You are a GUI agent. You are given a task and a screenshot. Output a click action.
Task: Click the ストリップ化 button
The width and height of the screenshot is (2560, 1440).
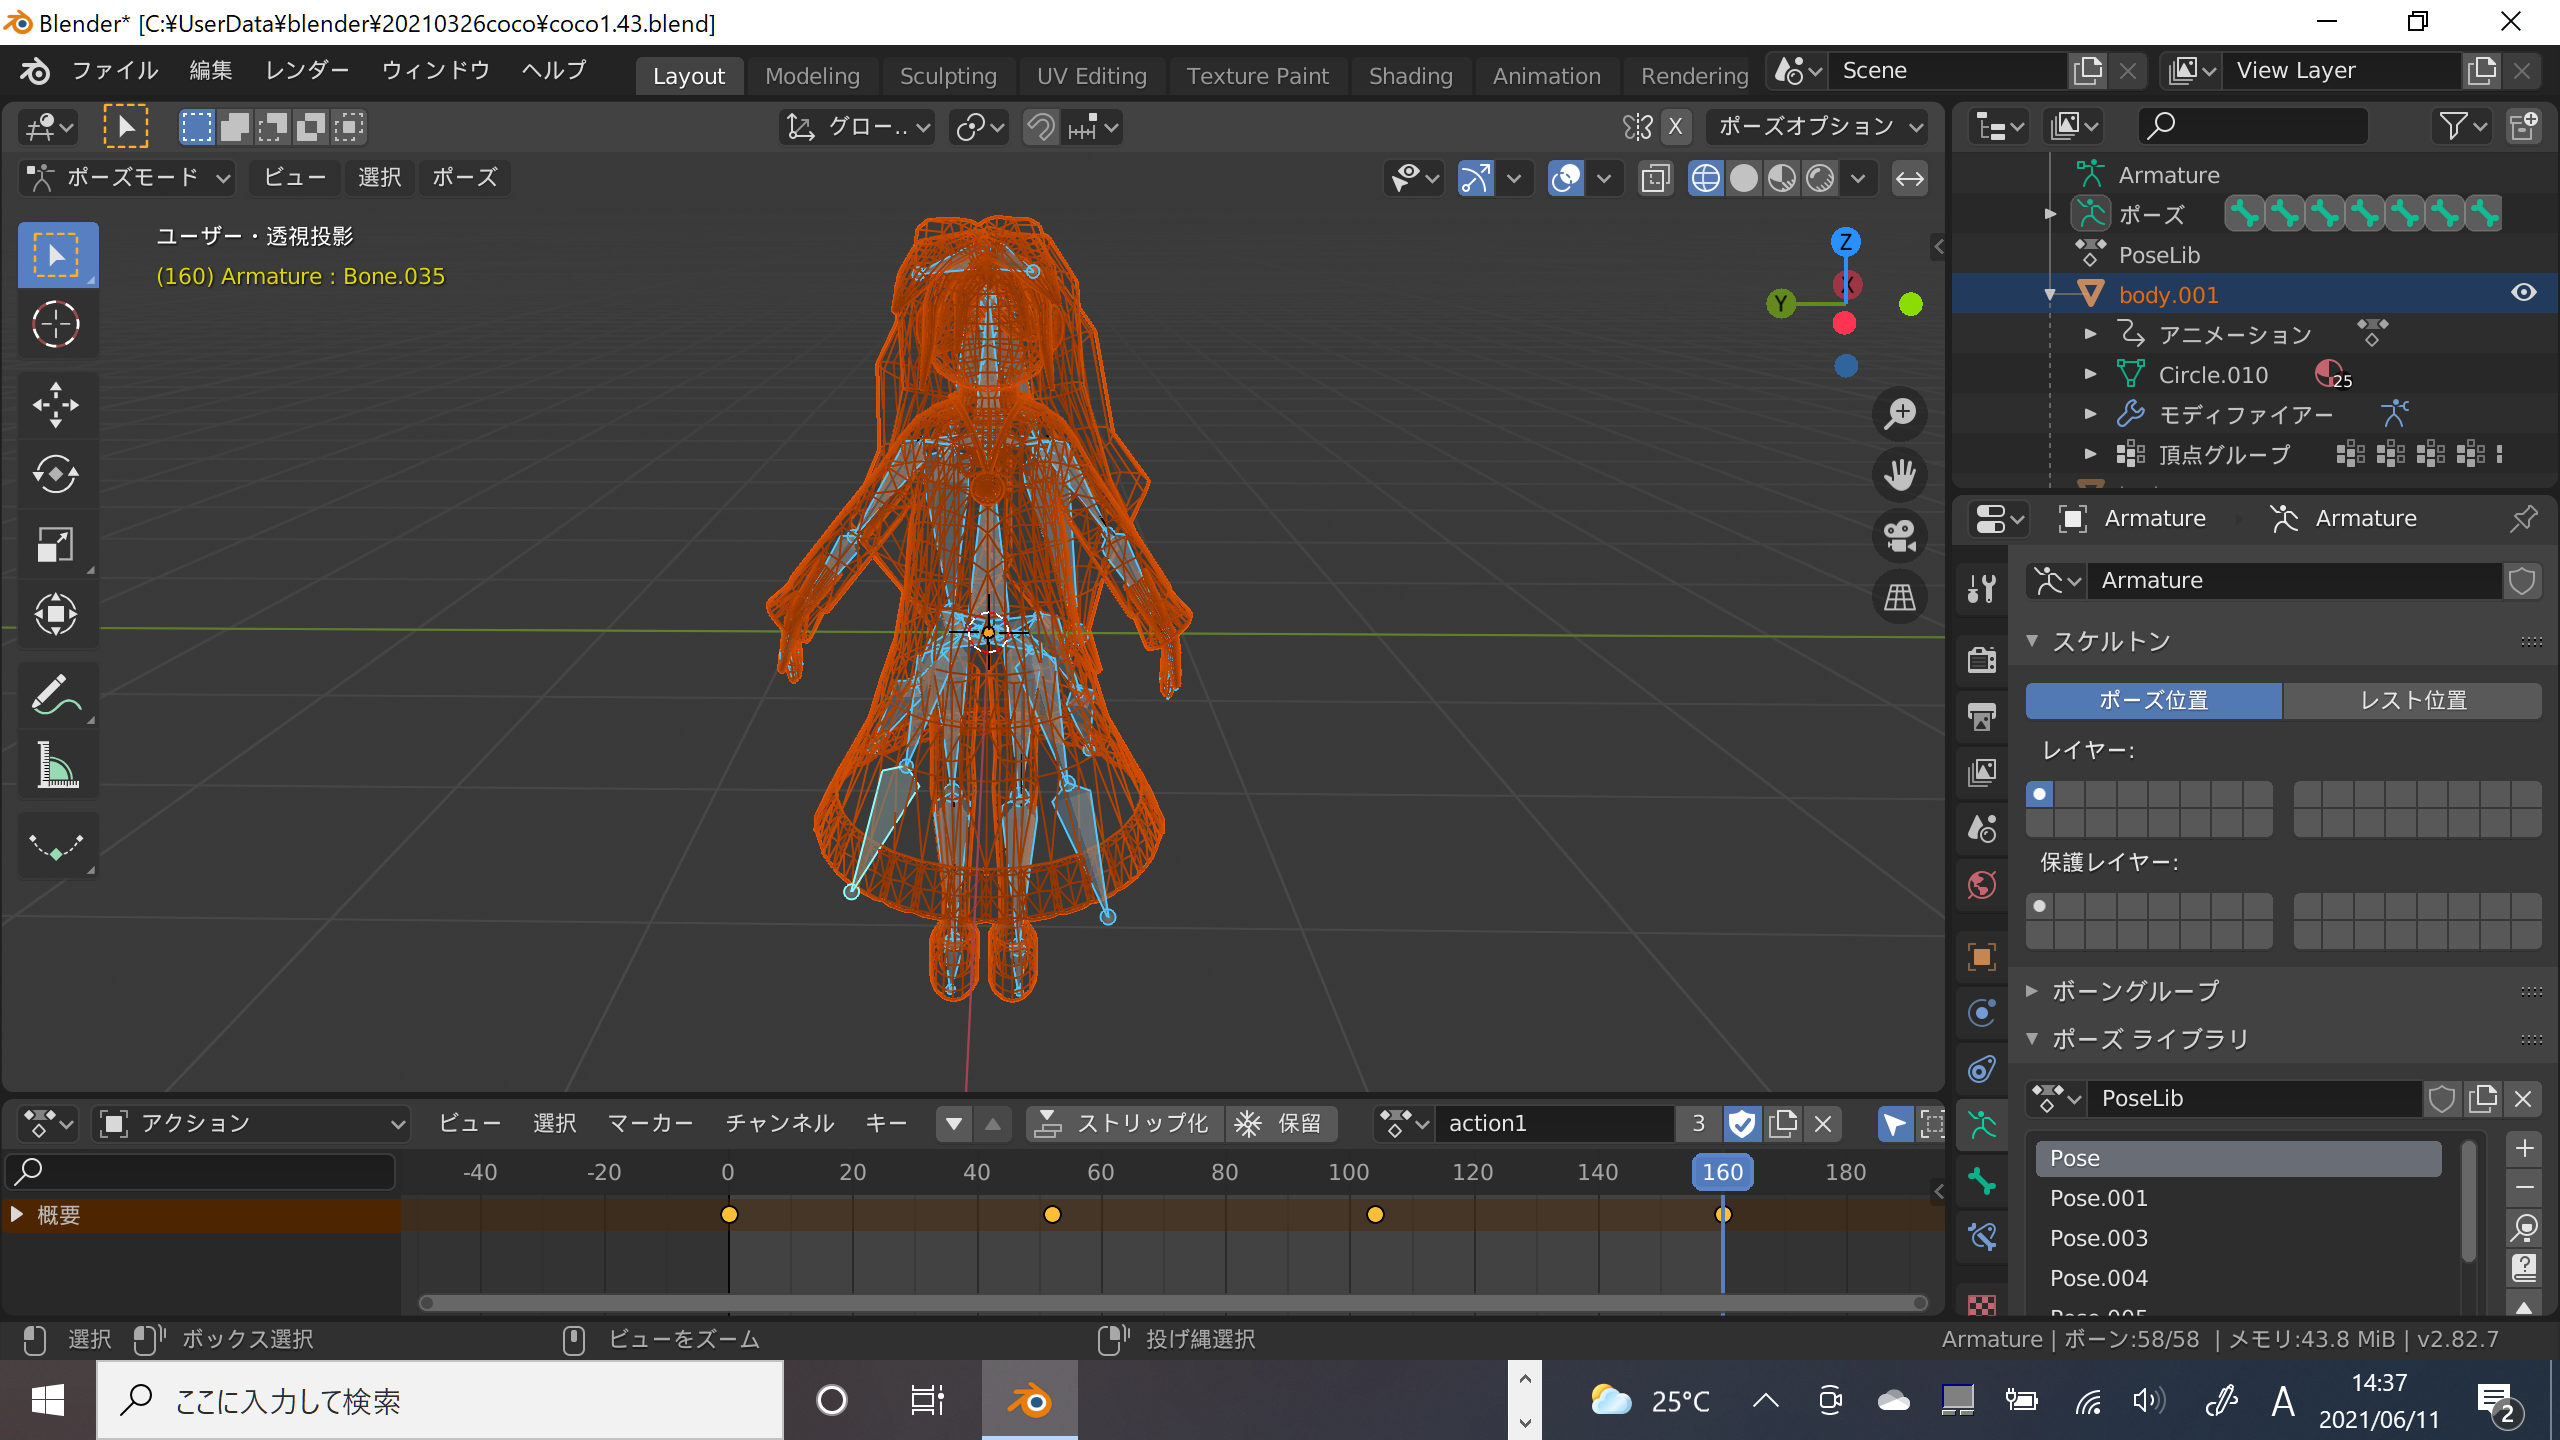(x=1124, y=1124)
